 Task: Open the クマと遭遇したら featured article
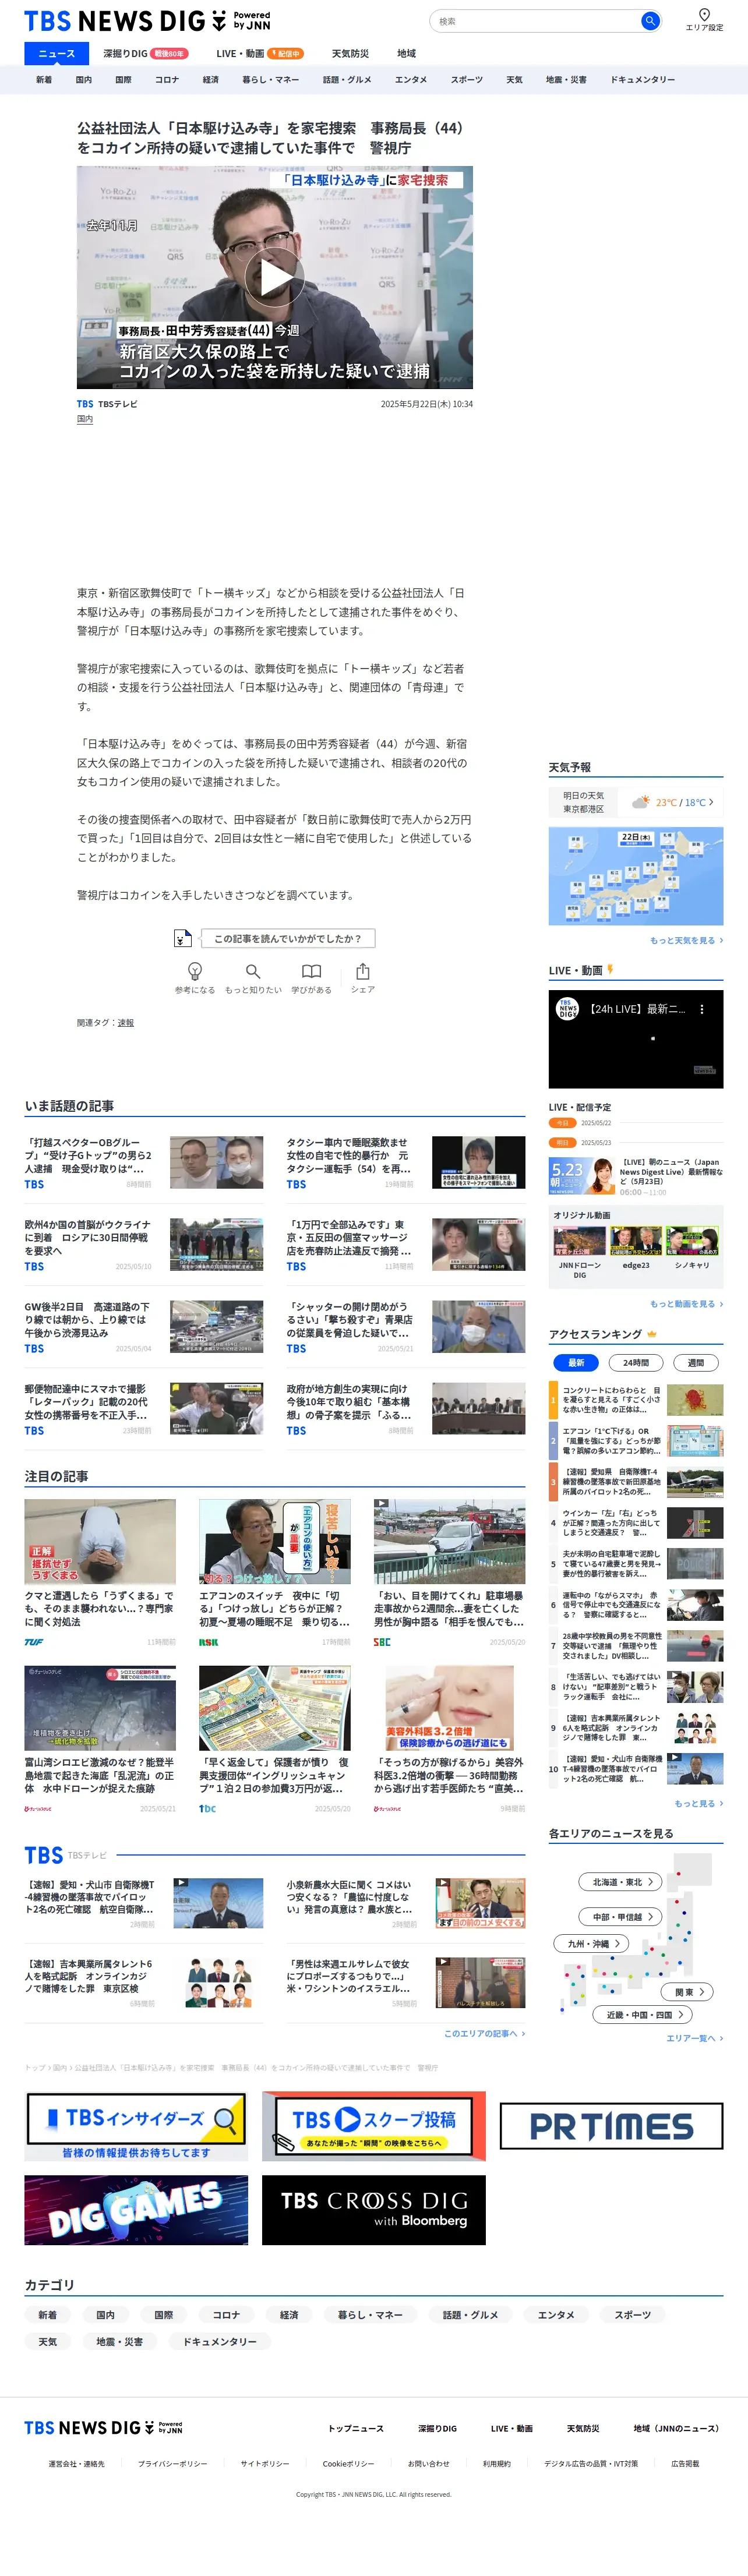pos(100,1572)
